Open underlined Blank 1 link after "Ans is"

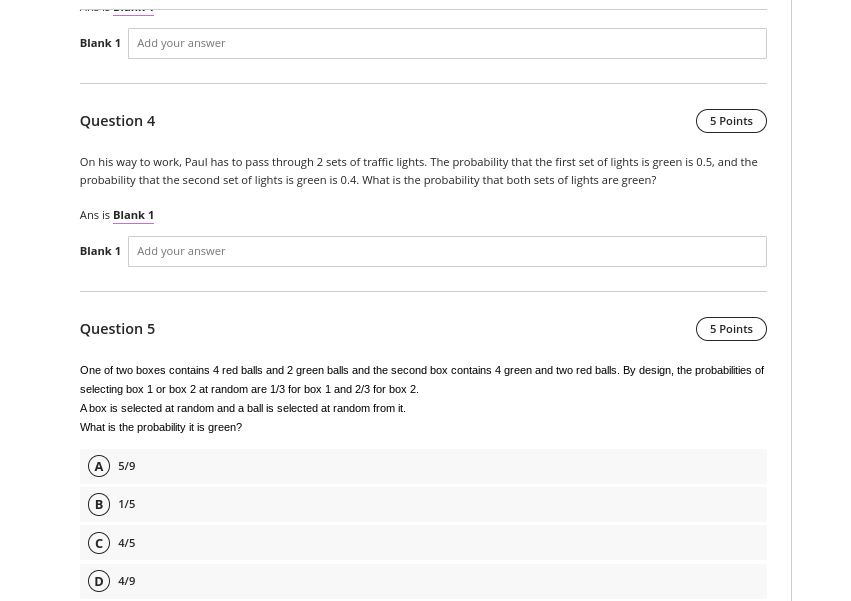tap(134, 216)
